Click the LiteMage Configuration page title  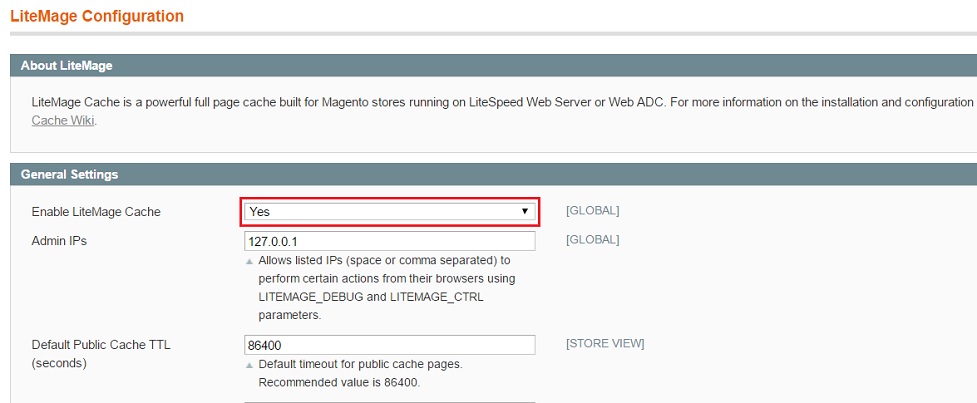tap(97, 16)
